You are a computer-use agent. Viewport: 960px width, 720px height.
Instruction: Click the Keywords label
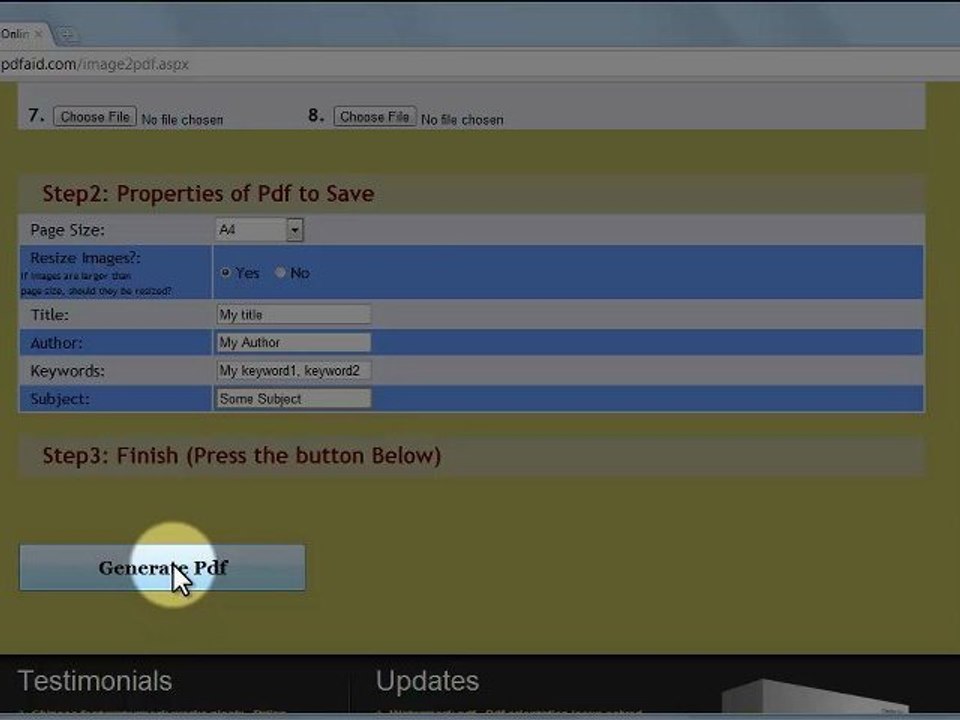(67, 371)
